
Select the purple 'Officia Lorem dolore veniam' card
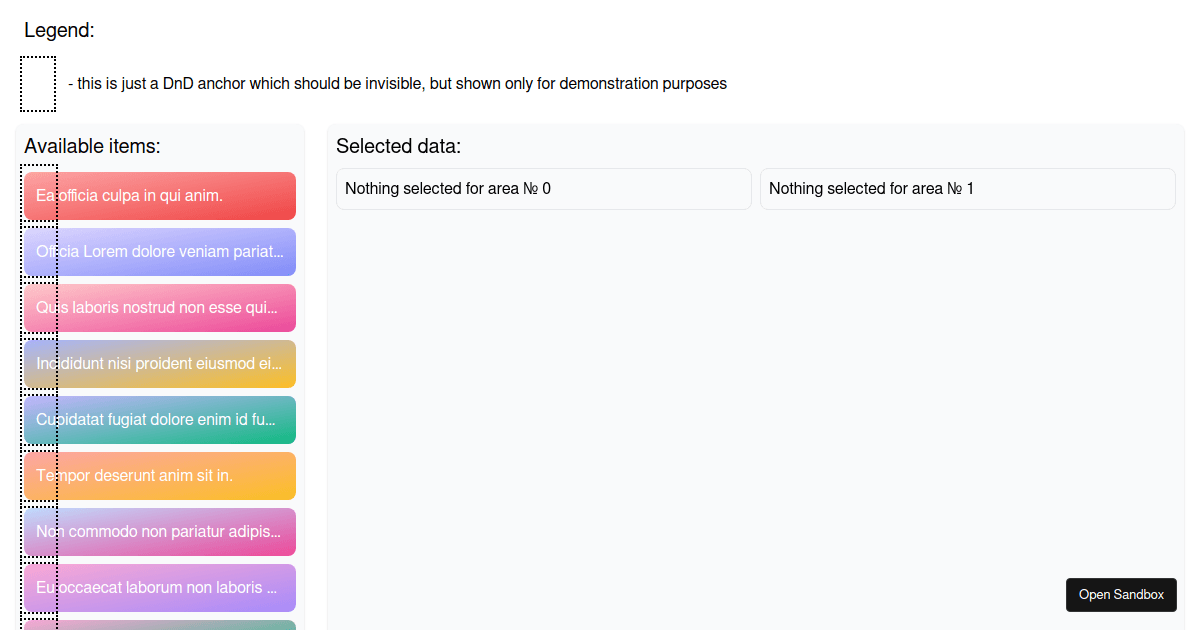point(175,252)
